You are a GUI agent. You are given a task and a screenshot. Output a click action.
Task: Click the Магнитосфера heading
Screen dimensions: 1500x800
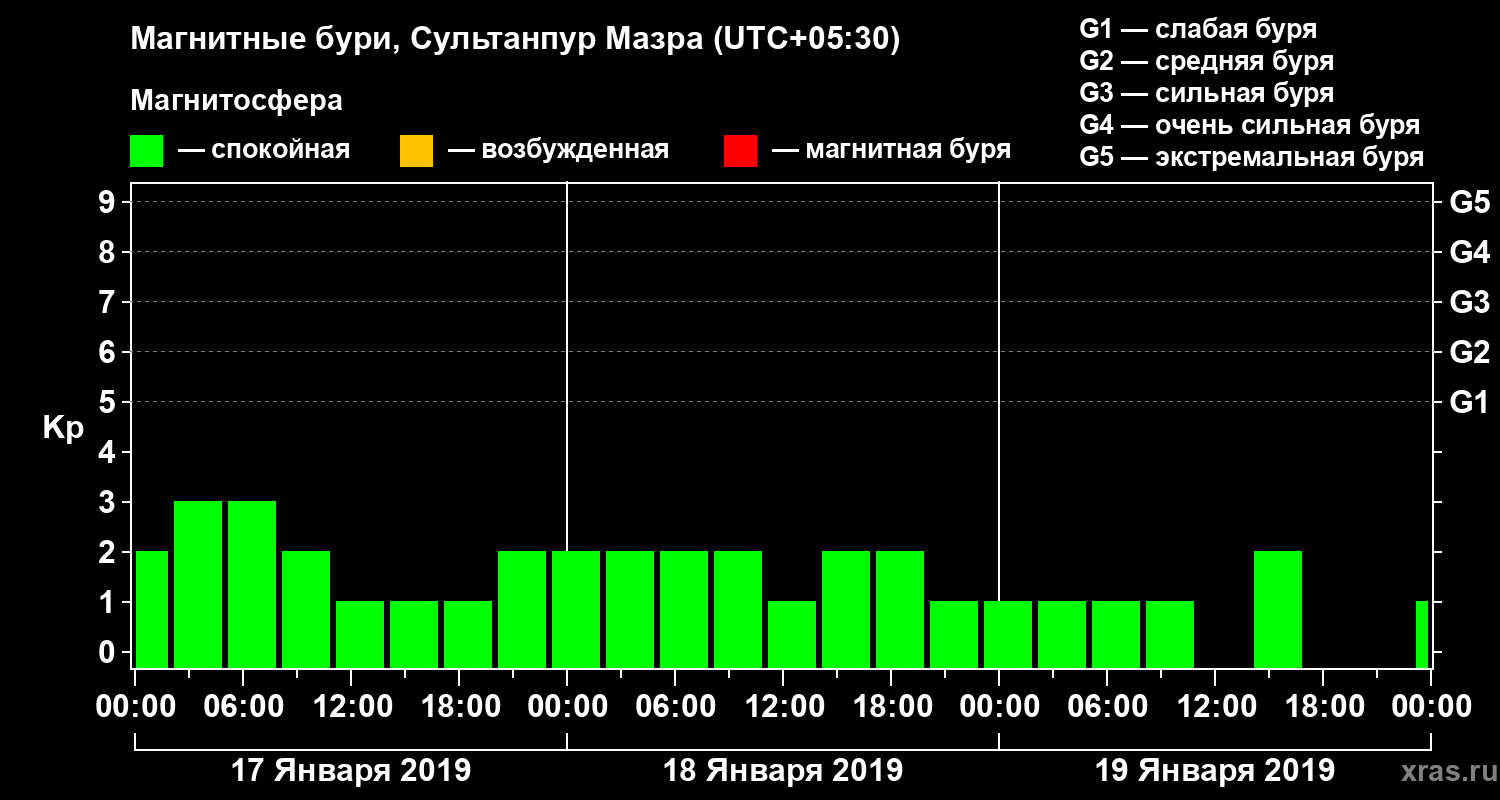click(236, 101)
